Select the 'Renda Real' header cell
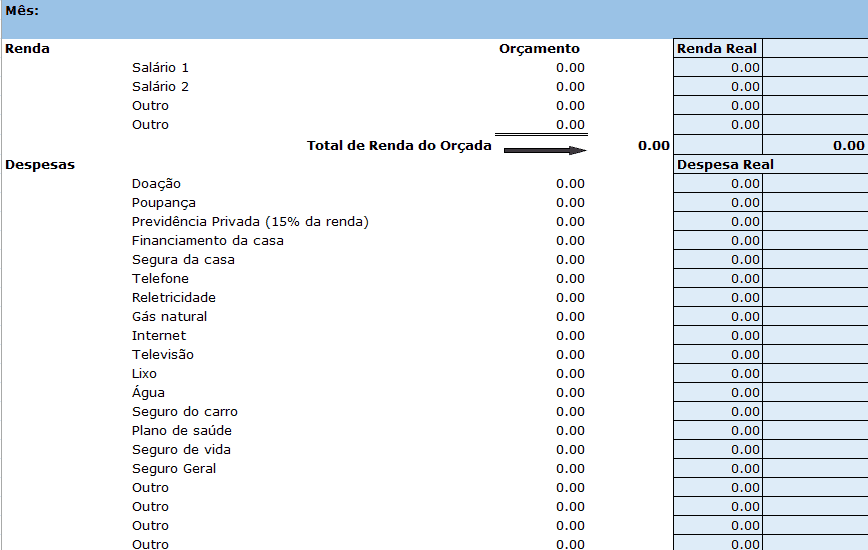The width and height of the screenshot is (868, 550). (x=718, y=49)
